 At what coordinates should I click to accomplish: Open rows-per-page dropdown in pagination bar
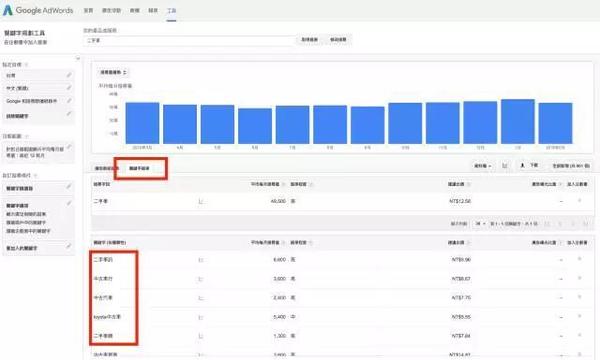[480, 223]
